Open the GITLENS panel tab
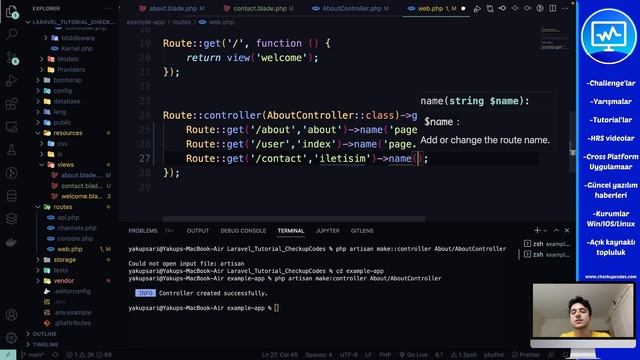Image resolution: width=640 pixels, height=360 pixels. (362, 231)
